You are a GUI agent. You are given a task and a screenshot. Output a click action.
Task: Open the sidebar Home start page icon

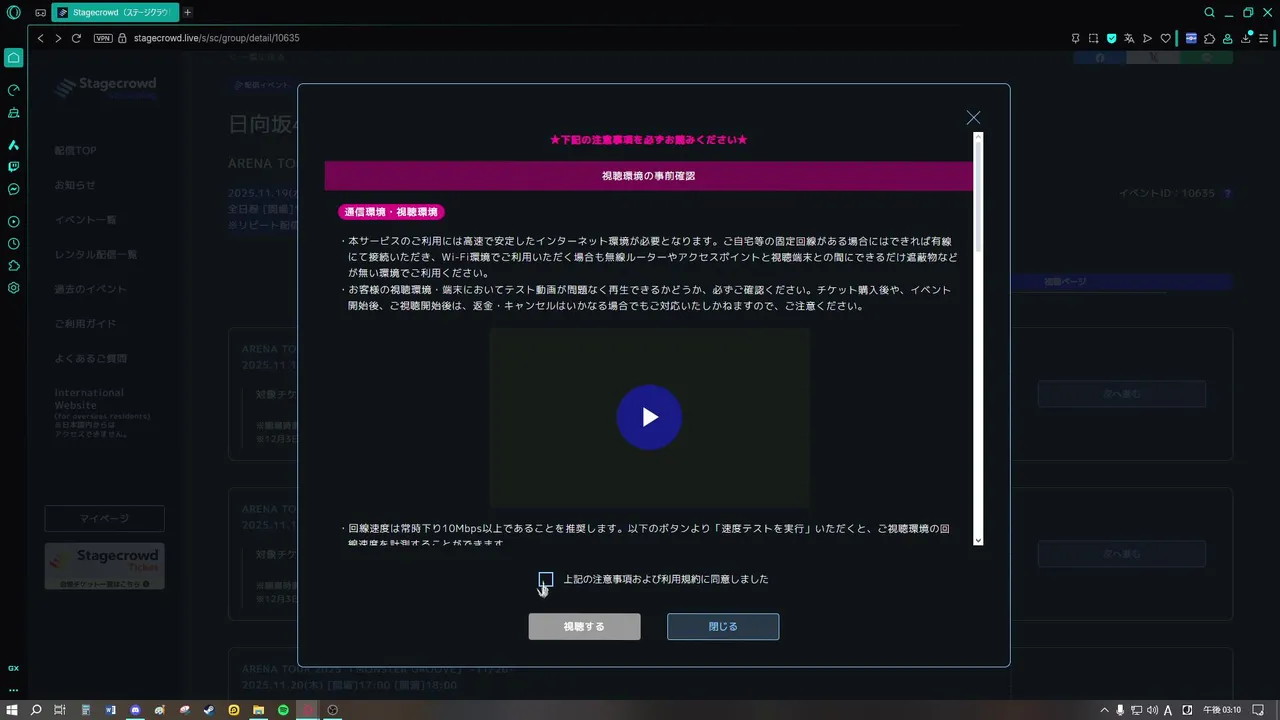pos(14,57)
